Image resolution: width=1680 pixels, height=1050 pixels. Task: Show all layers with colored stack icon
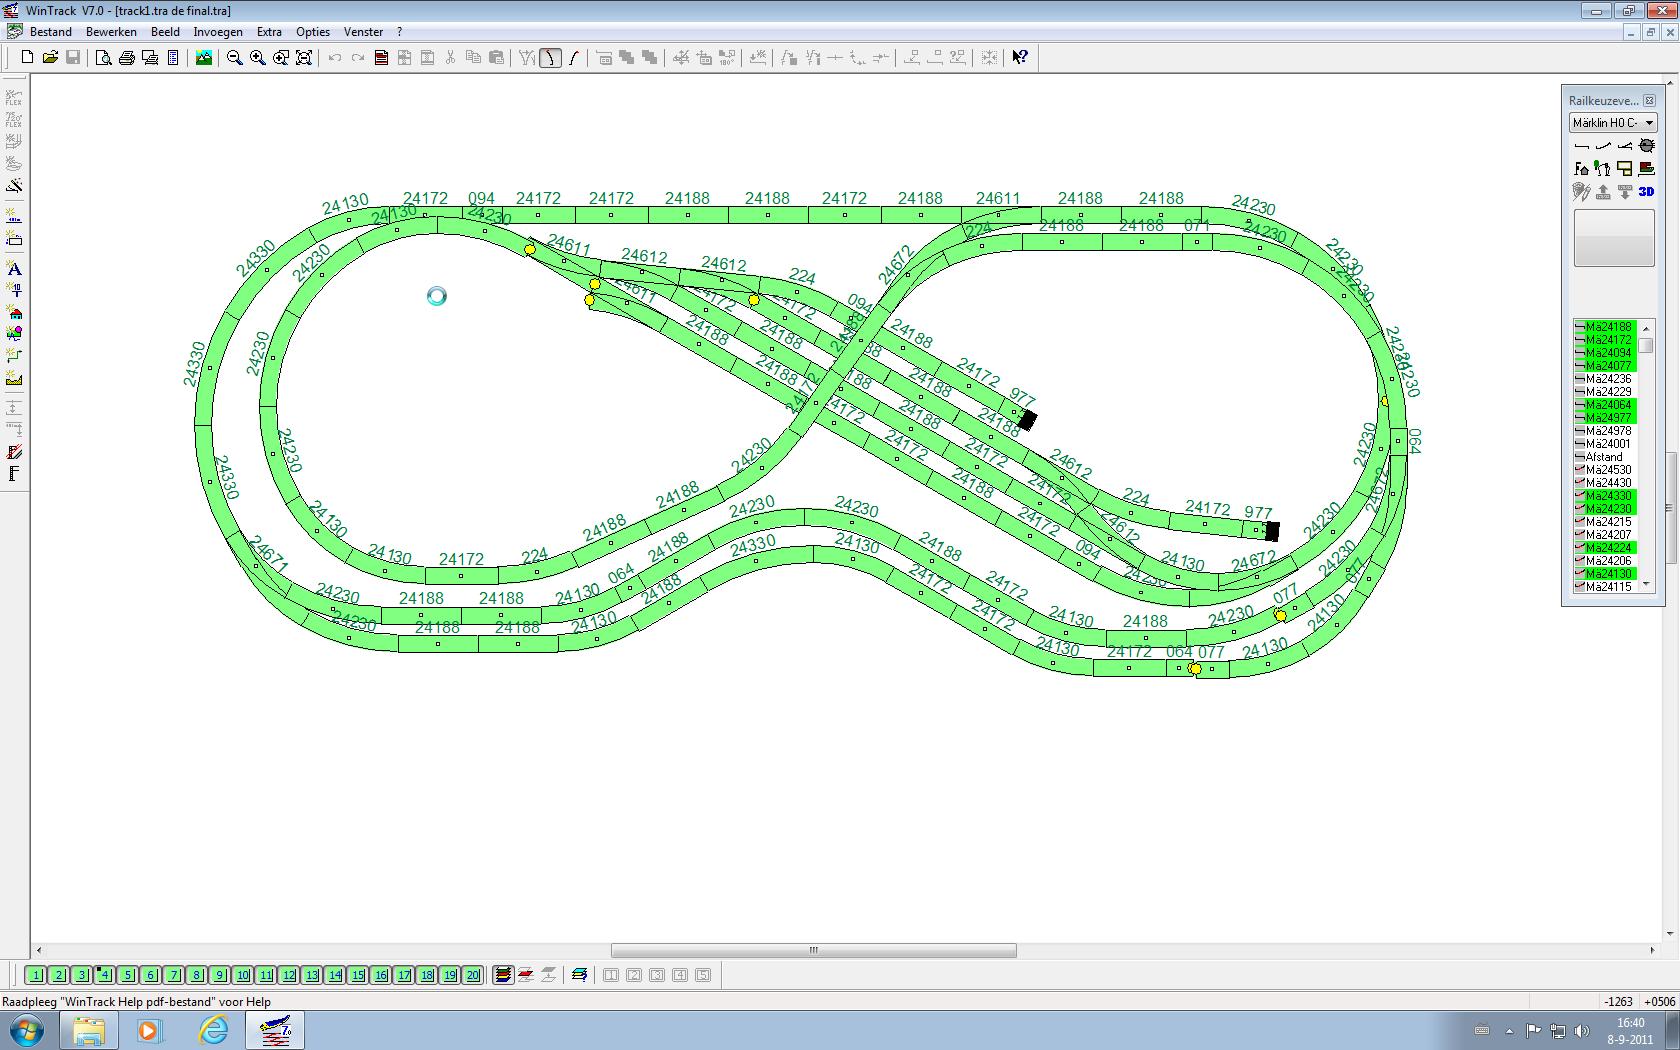point(504,975)
